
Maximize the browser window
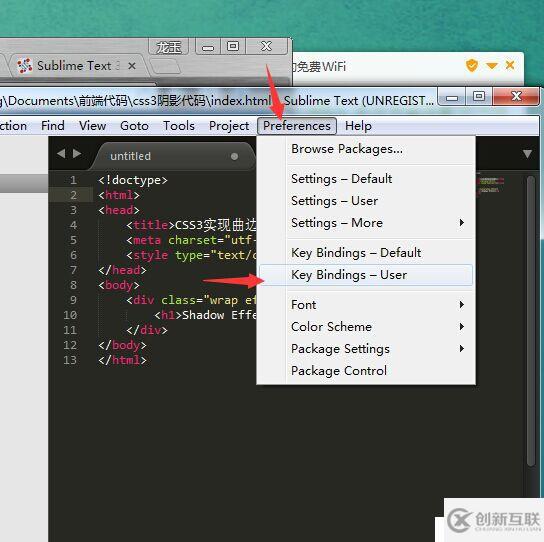click(233, 46)
